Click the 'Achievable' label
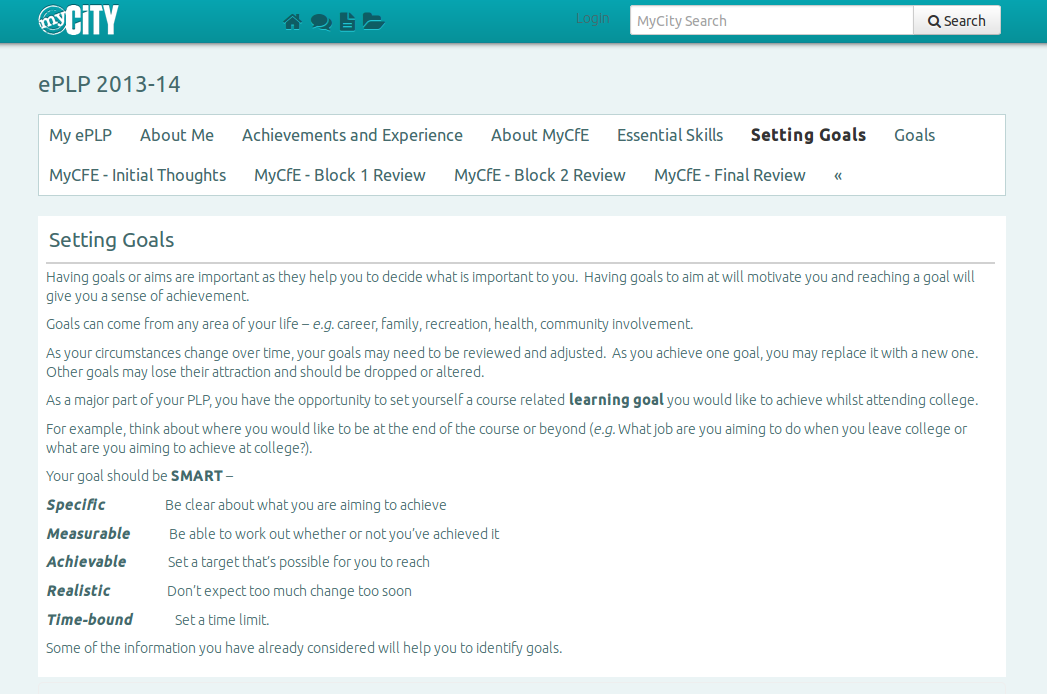Image resolution: width=1047 pixels, height=694 pixels. click(x=86, y=562)
